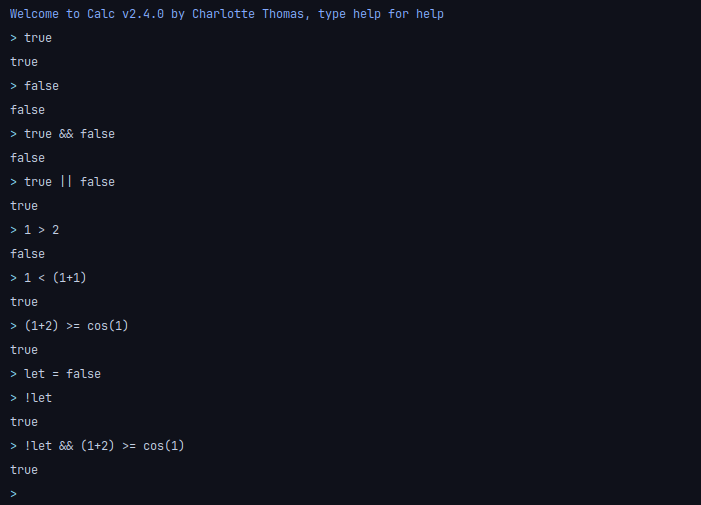Click the first '> true' command line
701x505 pixels.
31,38
